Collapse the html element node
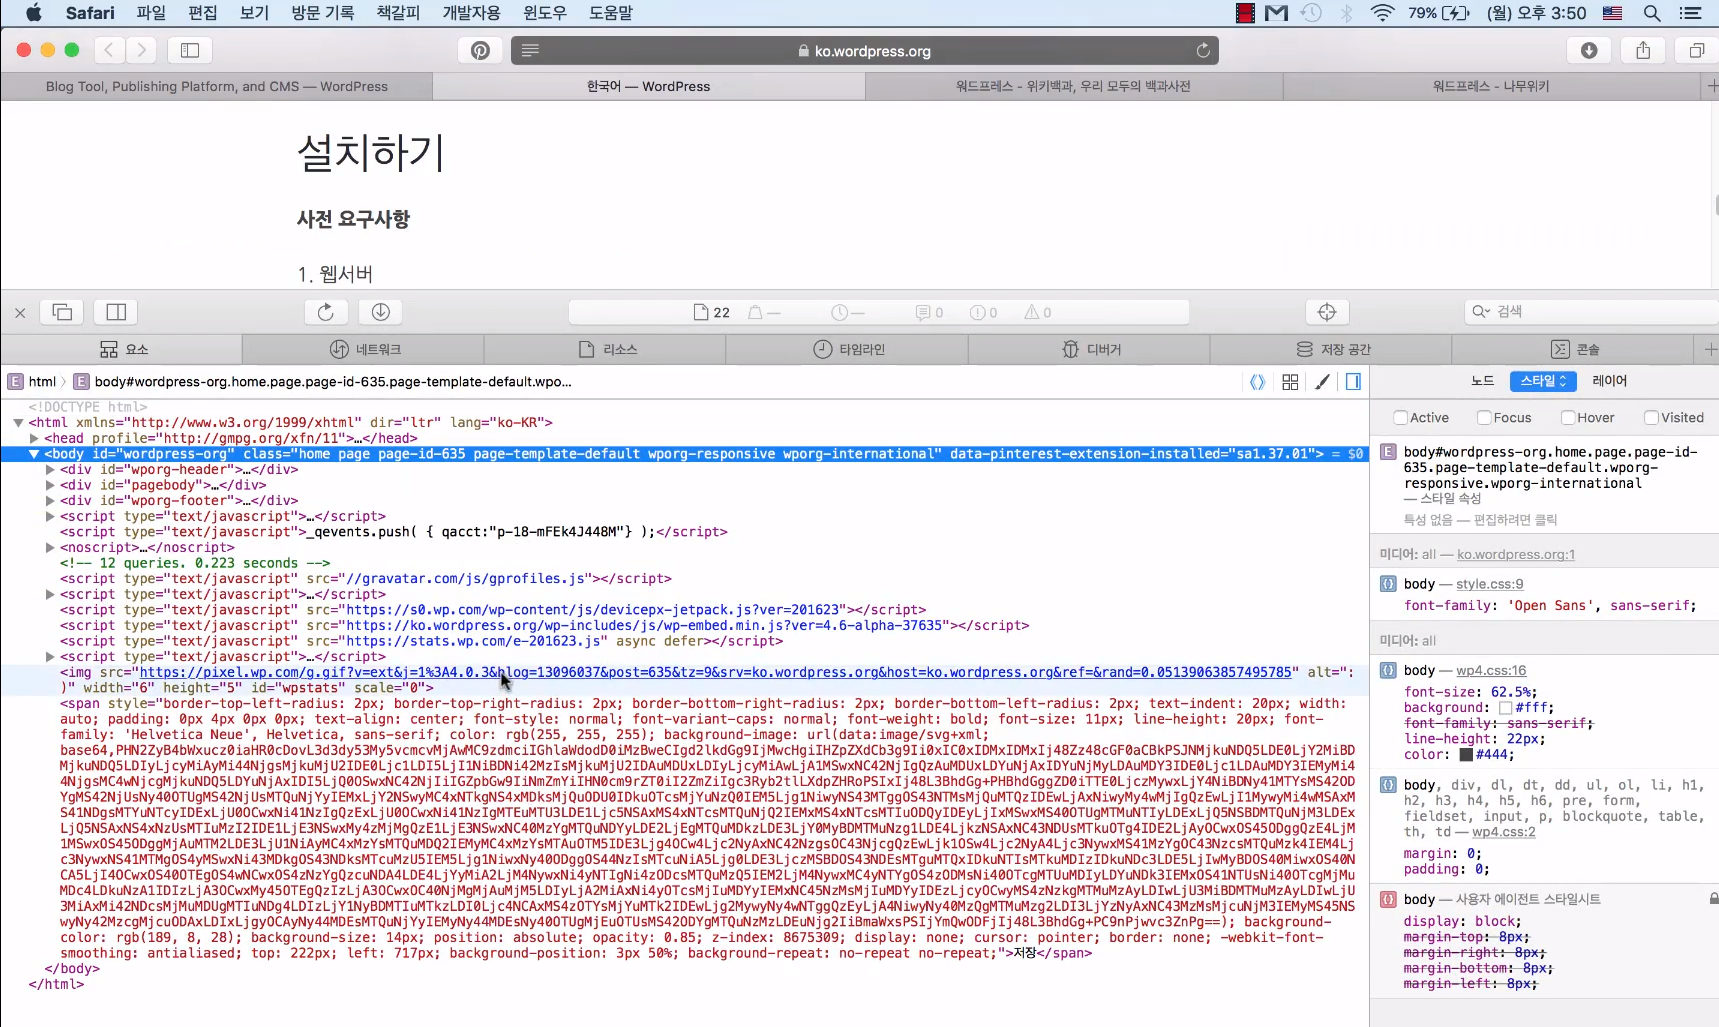Screen dimensions: 1719x1027 click(x=18, y=423)
